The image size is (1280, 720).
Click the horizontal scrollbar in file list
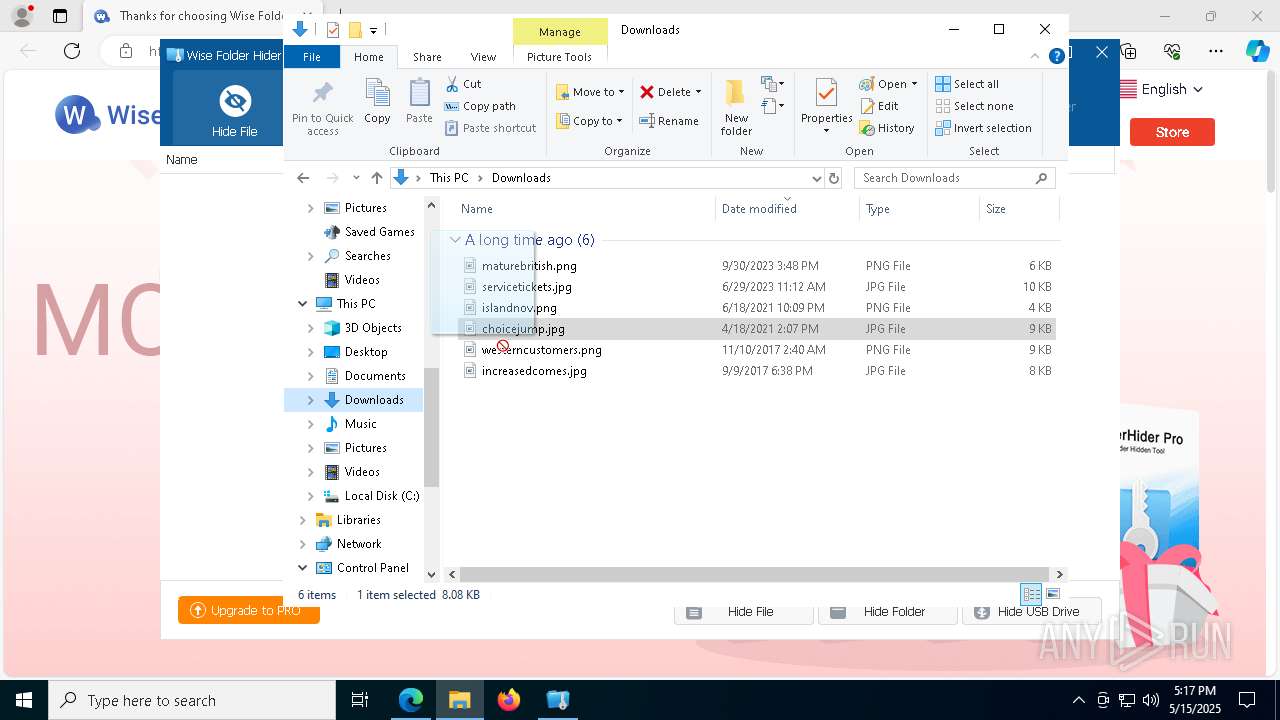[x=754, y=574]
